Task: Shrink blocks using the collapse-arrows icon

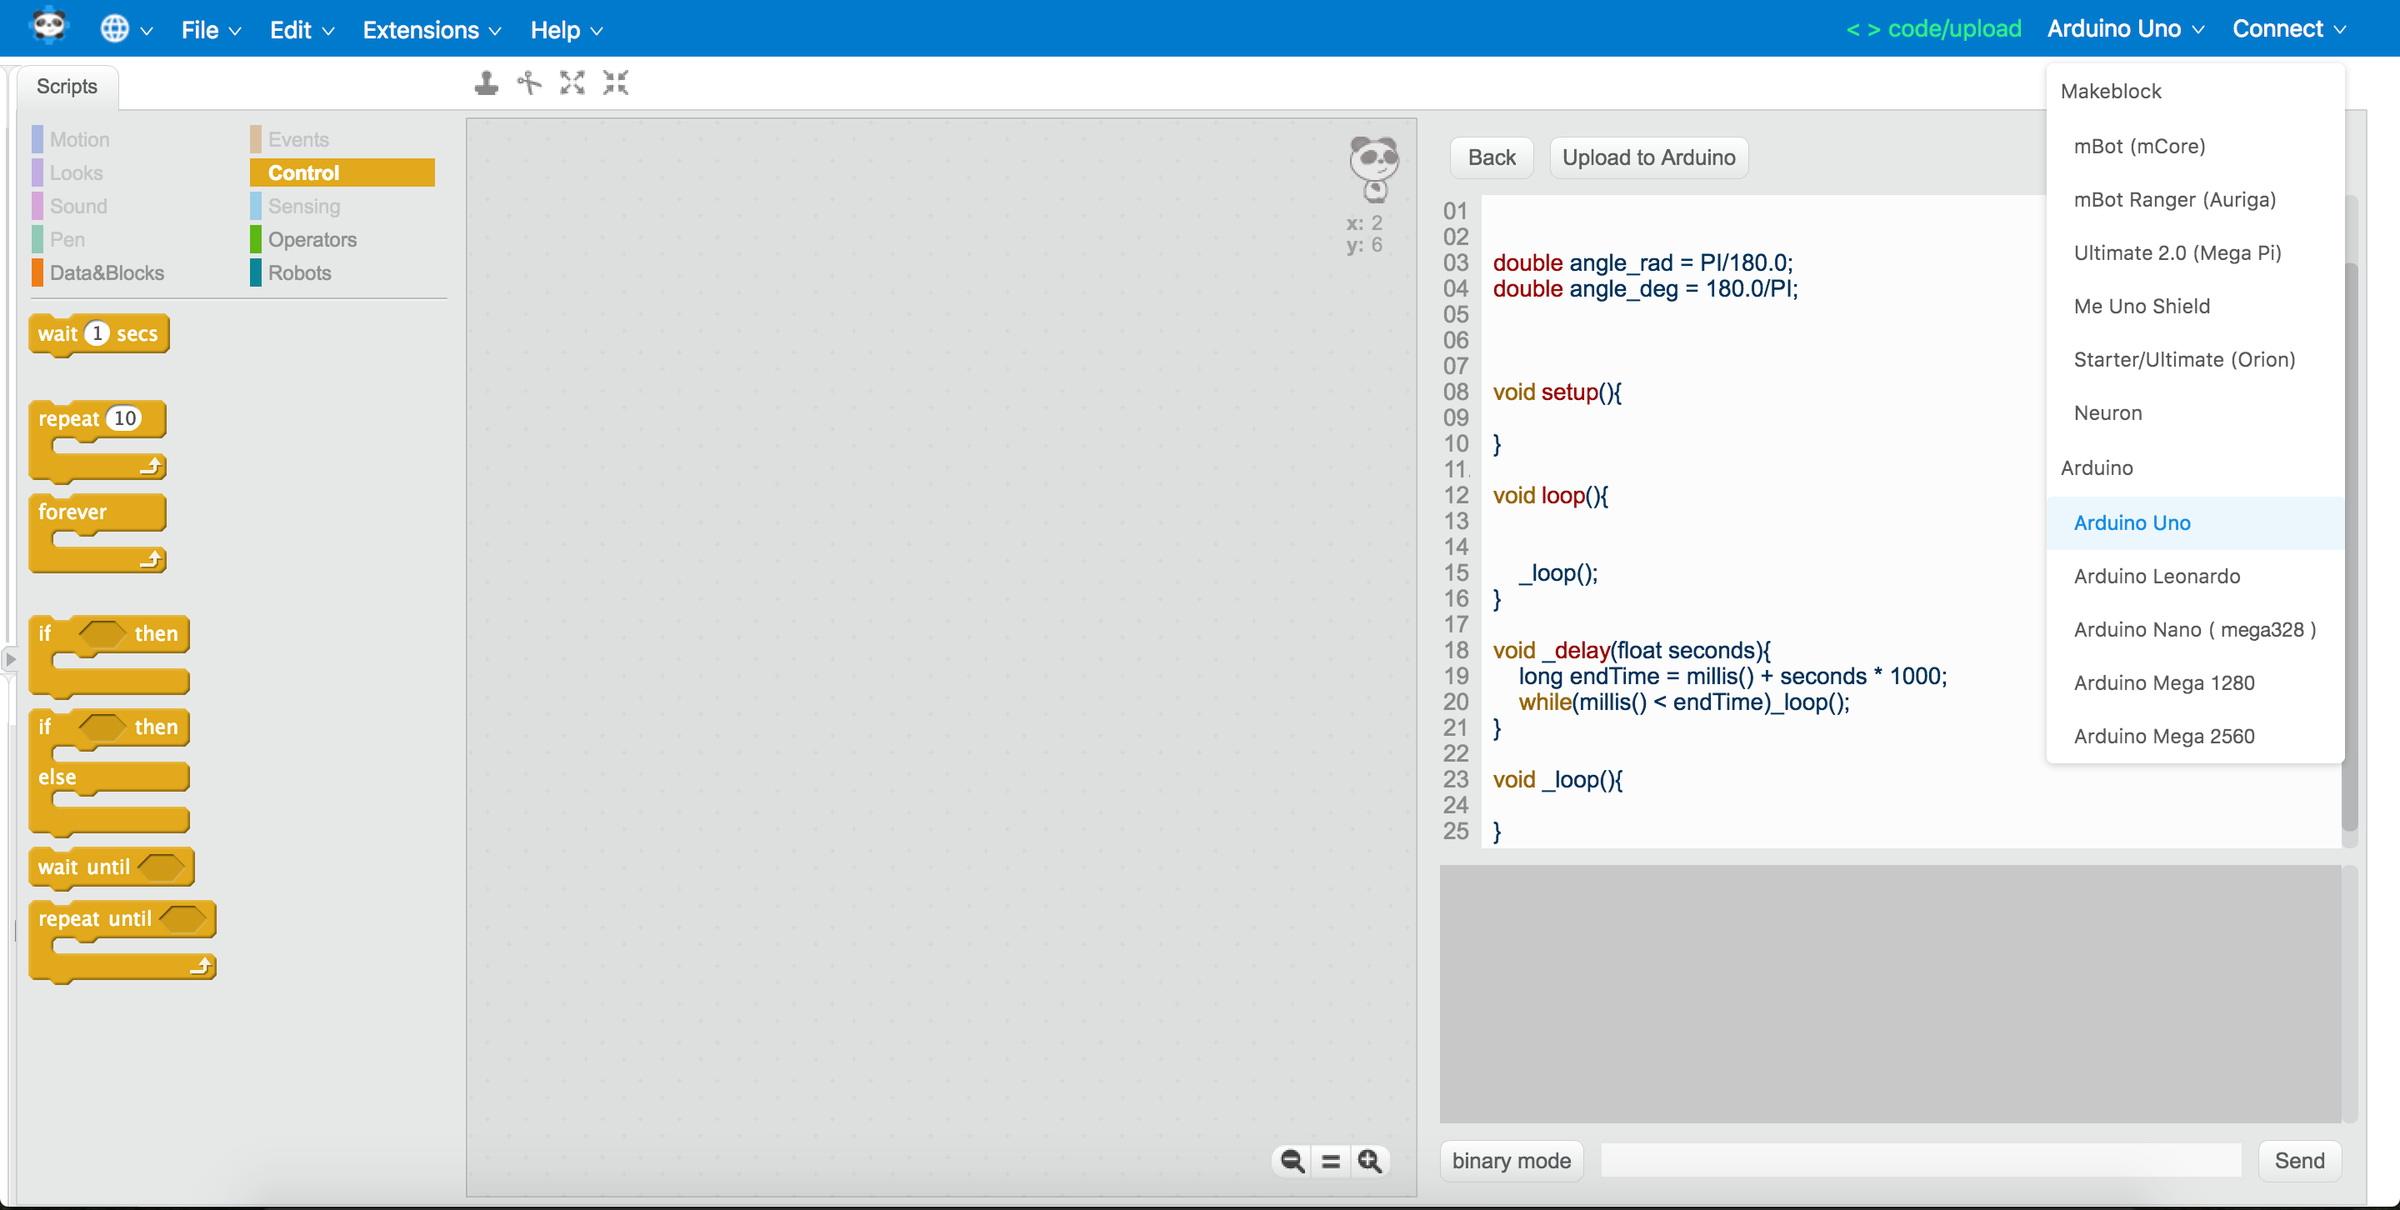Action: (x=615, y=83)
